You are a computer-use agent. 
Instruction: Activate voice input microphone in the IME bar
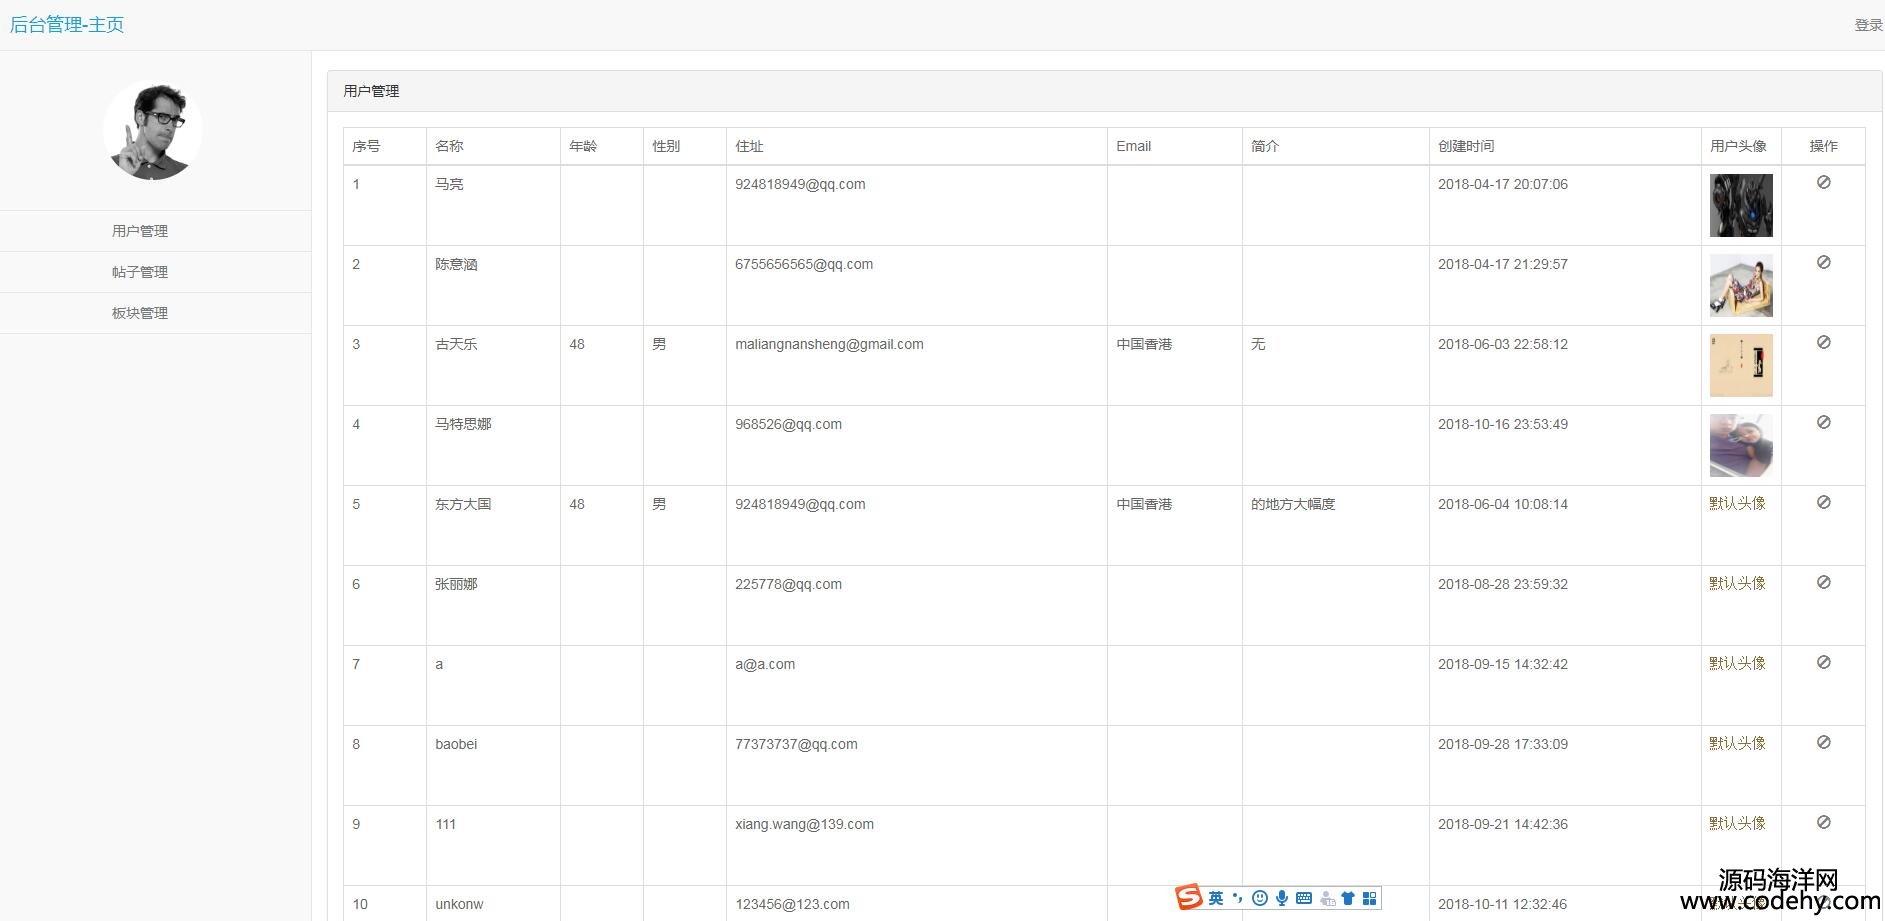[1282, 898]
